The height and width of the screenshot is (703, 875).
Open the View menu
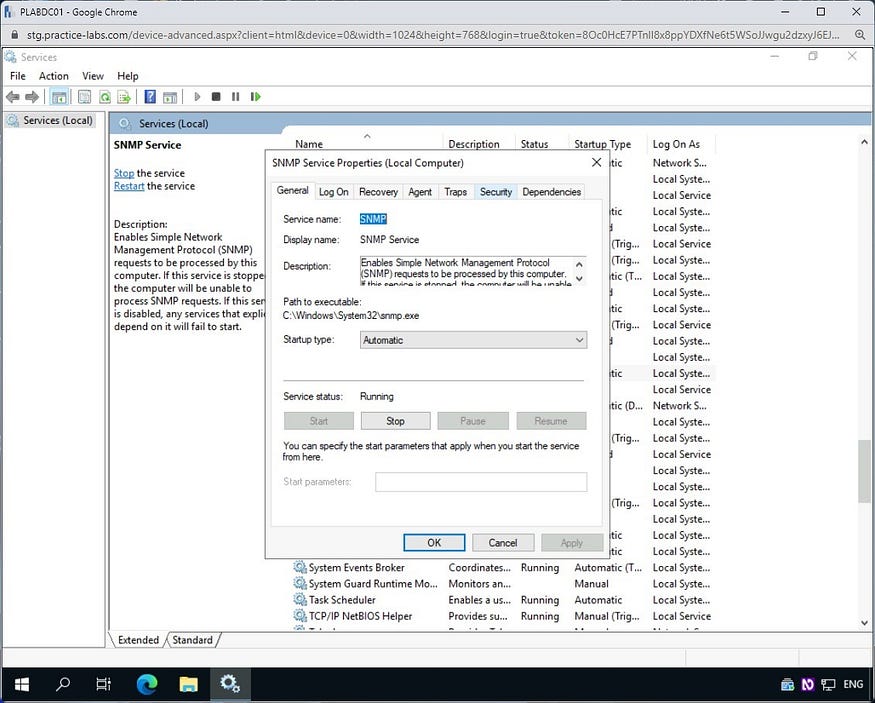pos(93,76)
